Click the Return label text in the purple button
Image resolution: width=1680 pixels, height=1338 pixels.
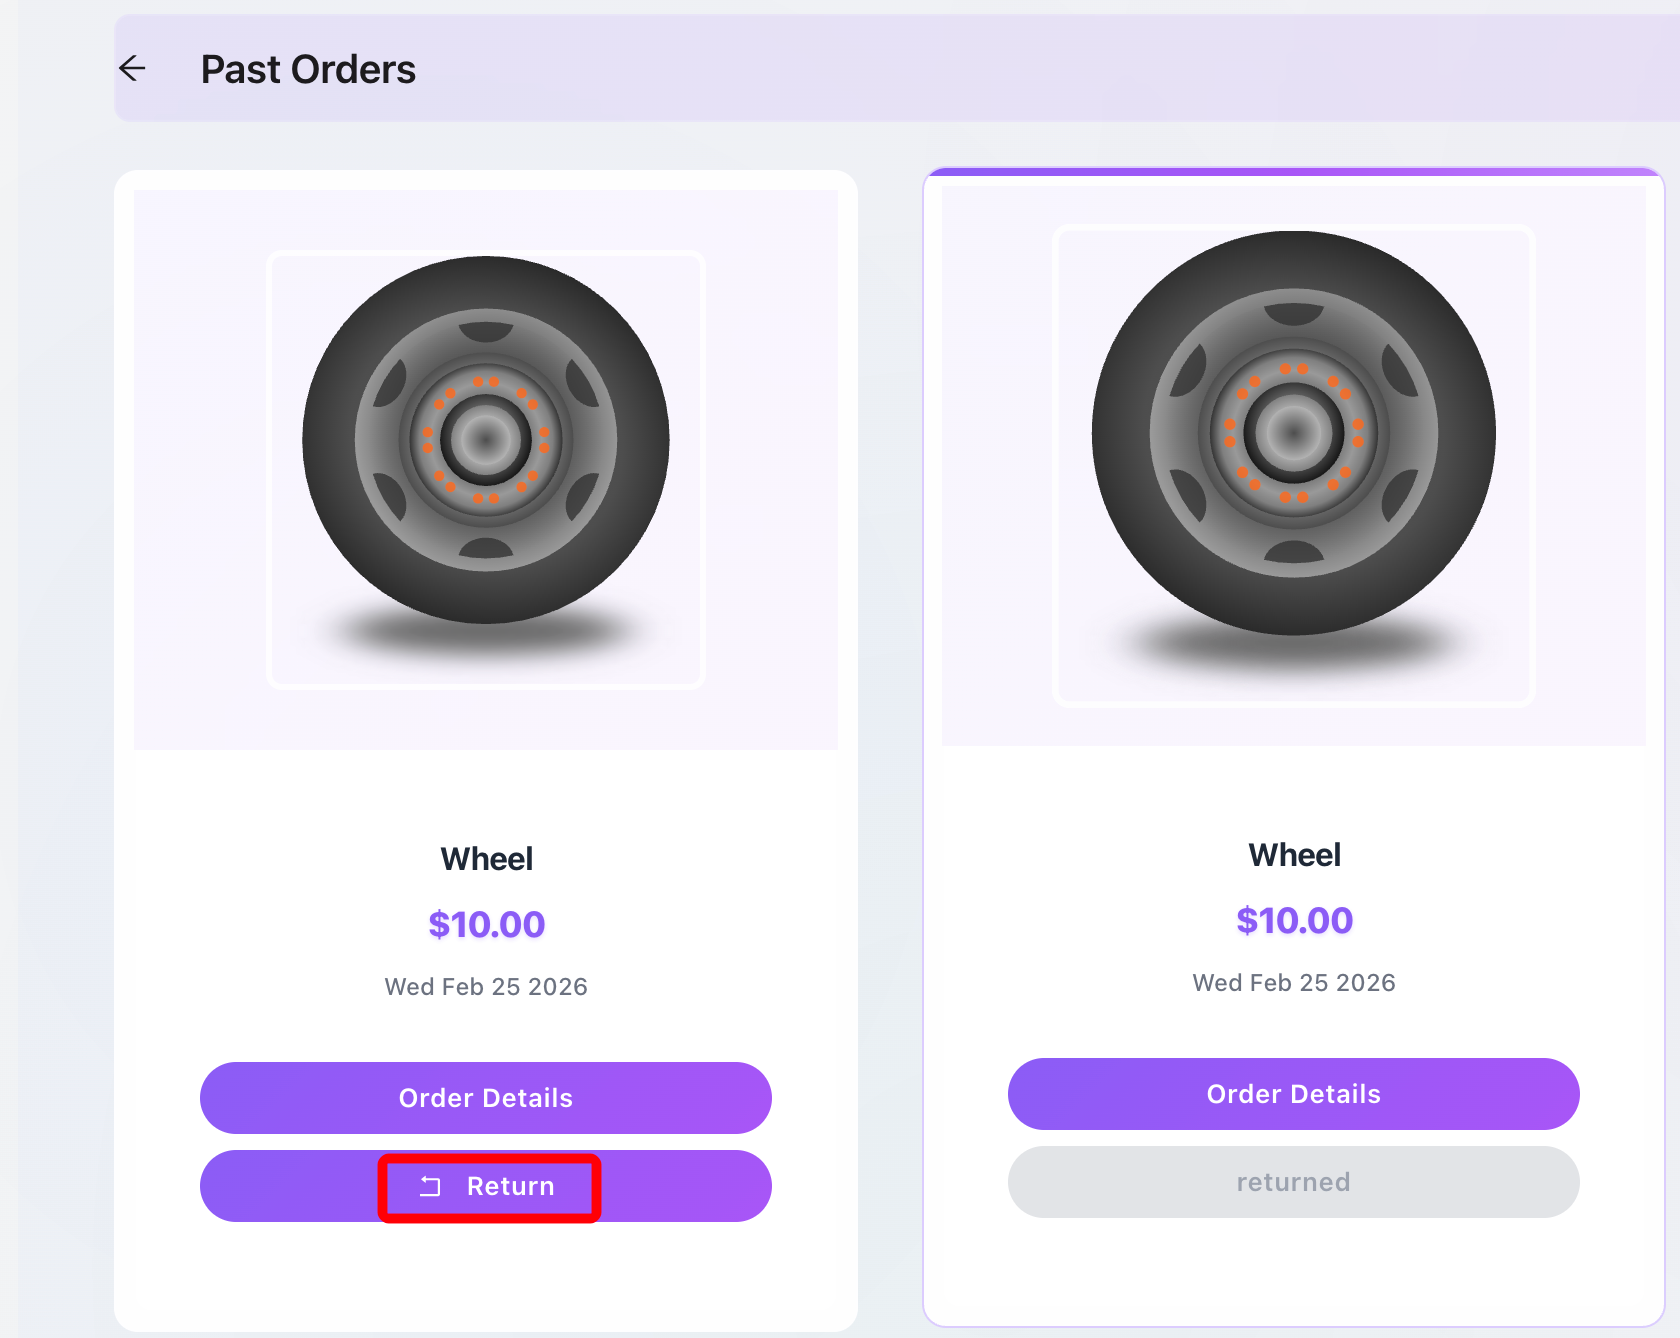(x=510, y=1186)
